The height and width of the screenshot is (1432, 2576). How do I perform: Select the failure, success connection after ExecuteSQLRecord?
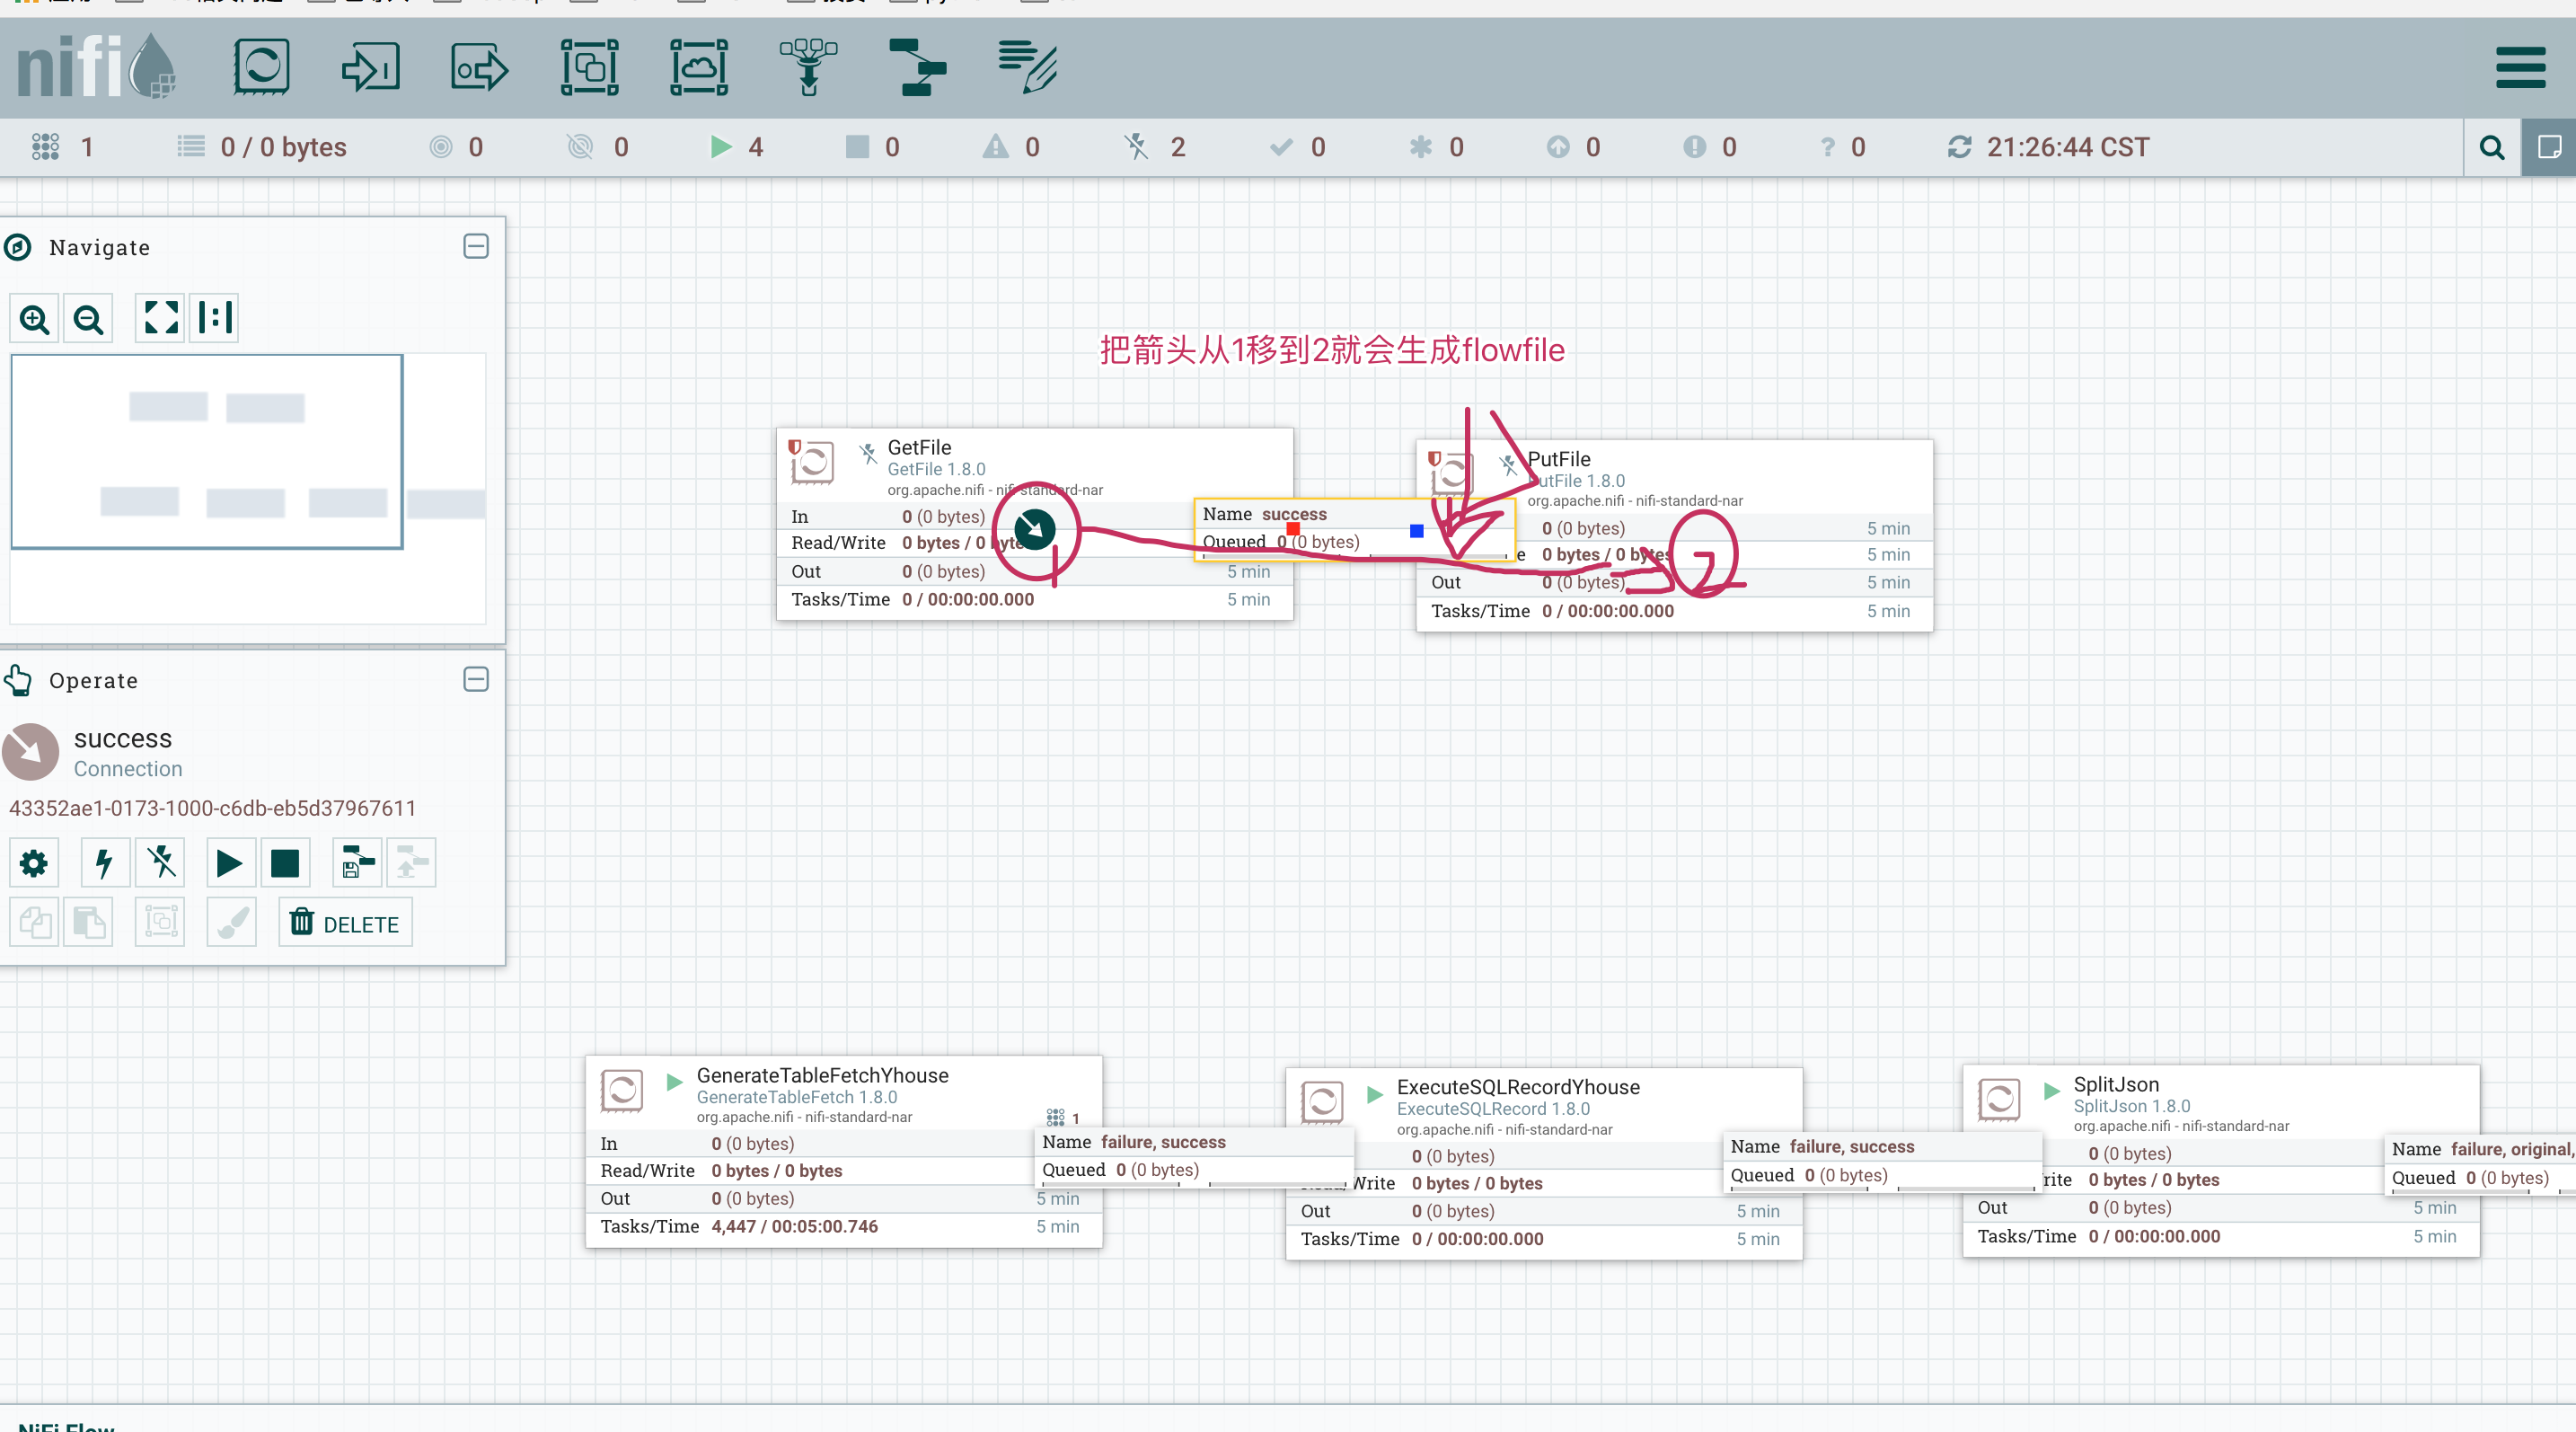click(x=1883, y=1161)
